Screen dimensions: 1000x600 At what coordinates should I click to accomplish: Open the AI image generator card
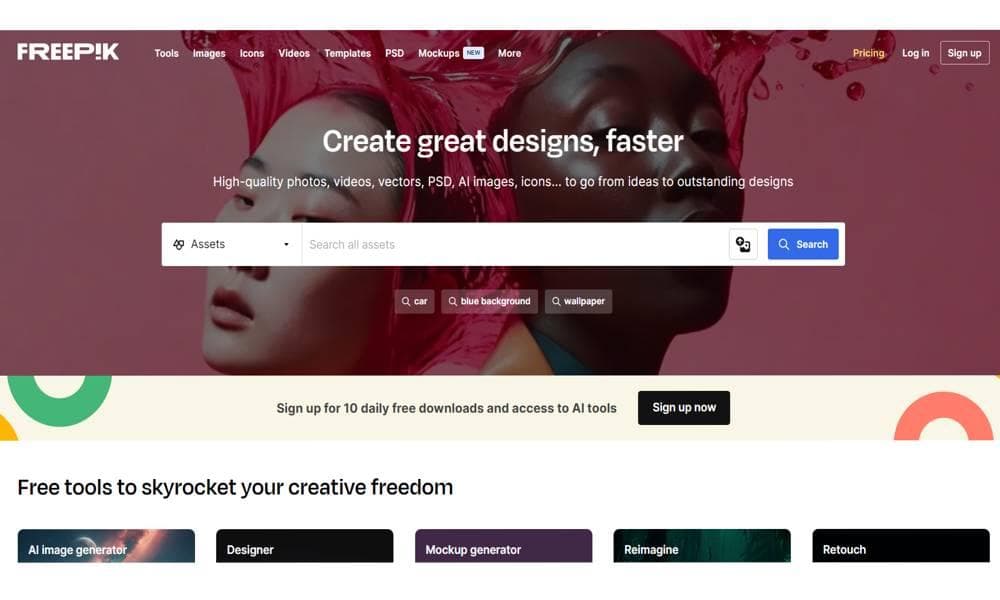point(107,546)
